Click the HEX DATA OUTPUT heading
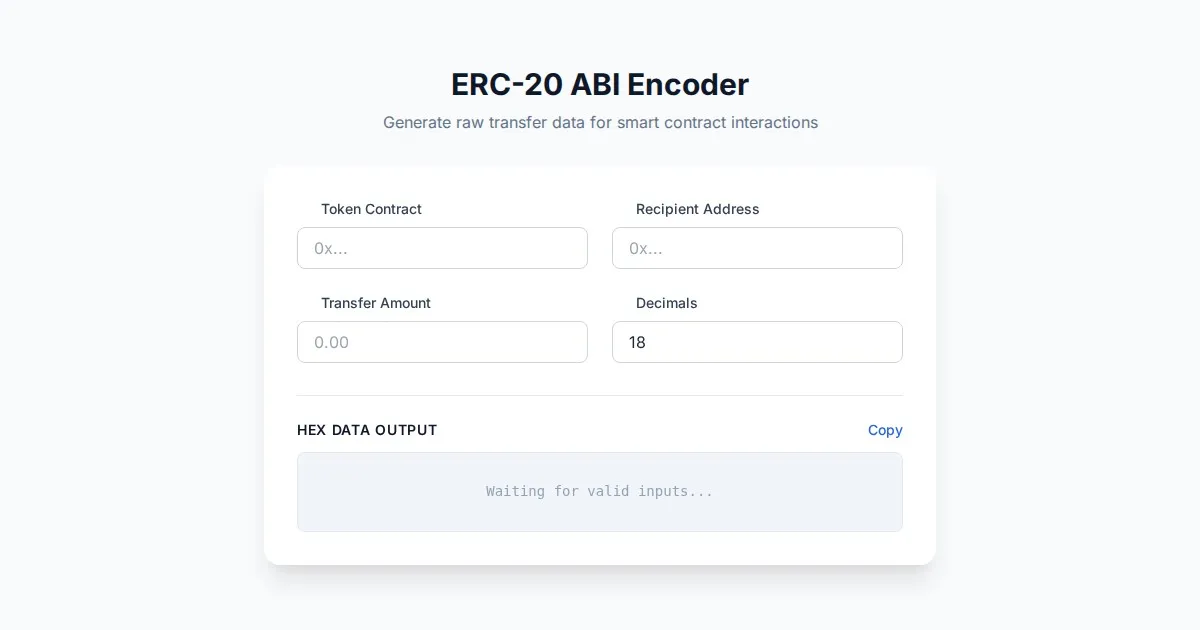Image resolution: width=1200 pixels, height=630 pixels. click(x=367, y=430)
